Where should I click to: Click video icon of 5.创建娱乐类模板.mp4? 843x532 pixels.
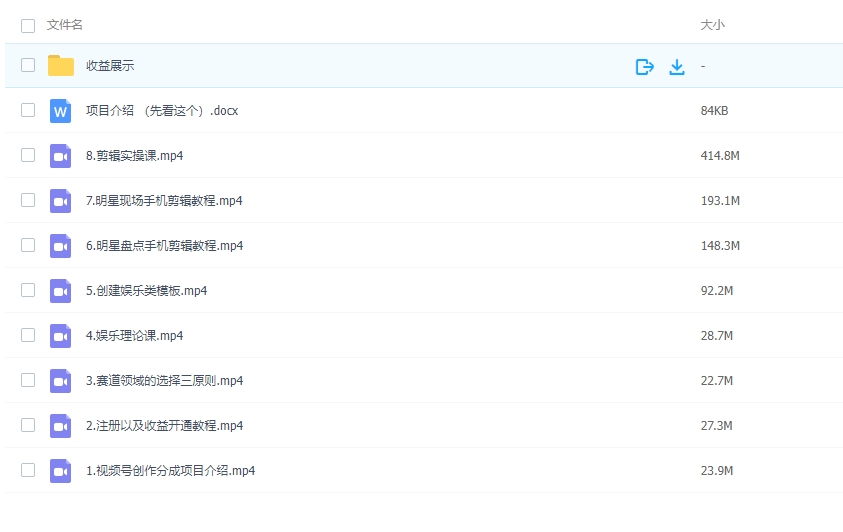[61, 291]
